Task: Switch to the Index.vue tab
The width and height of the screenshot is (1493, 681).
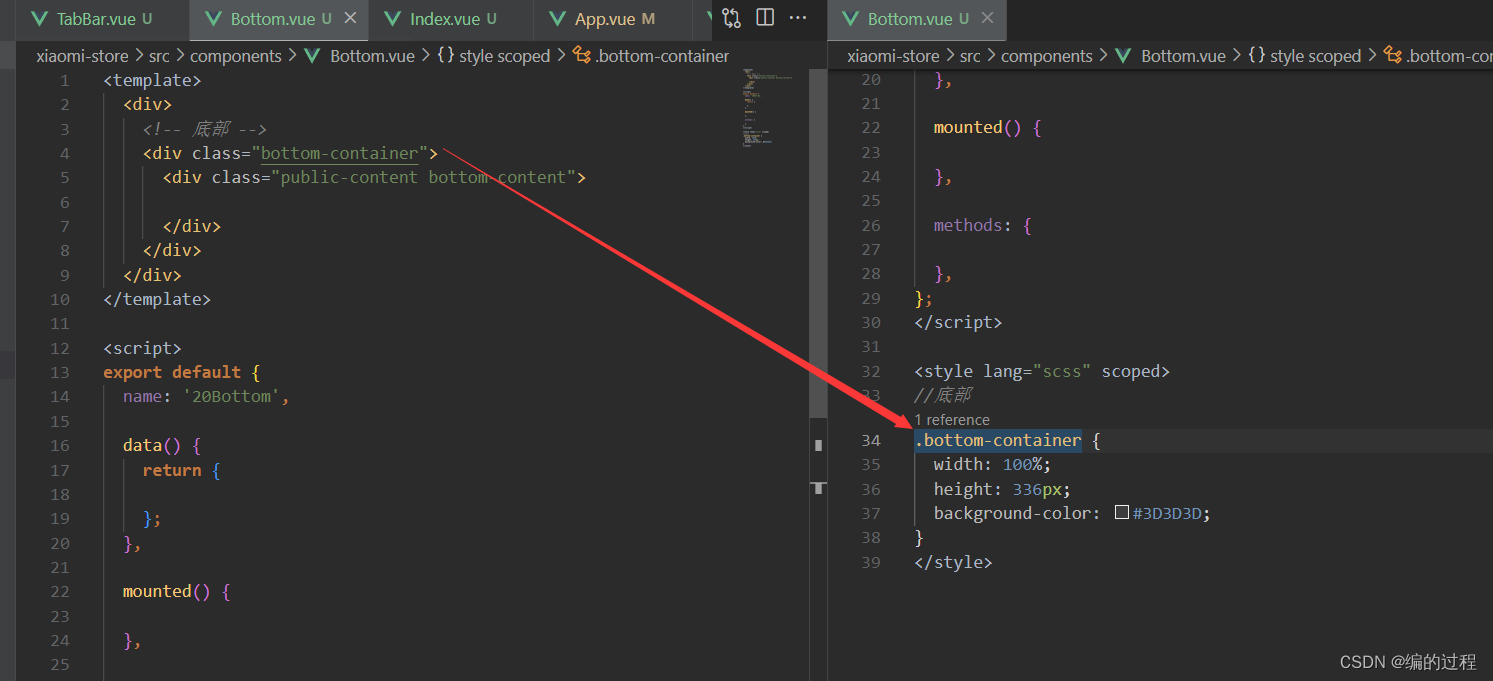Action: (x=452, y=19)
